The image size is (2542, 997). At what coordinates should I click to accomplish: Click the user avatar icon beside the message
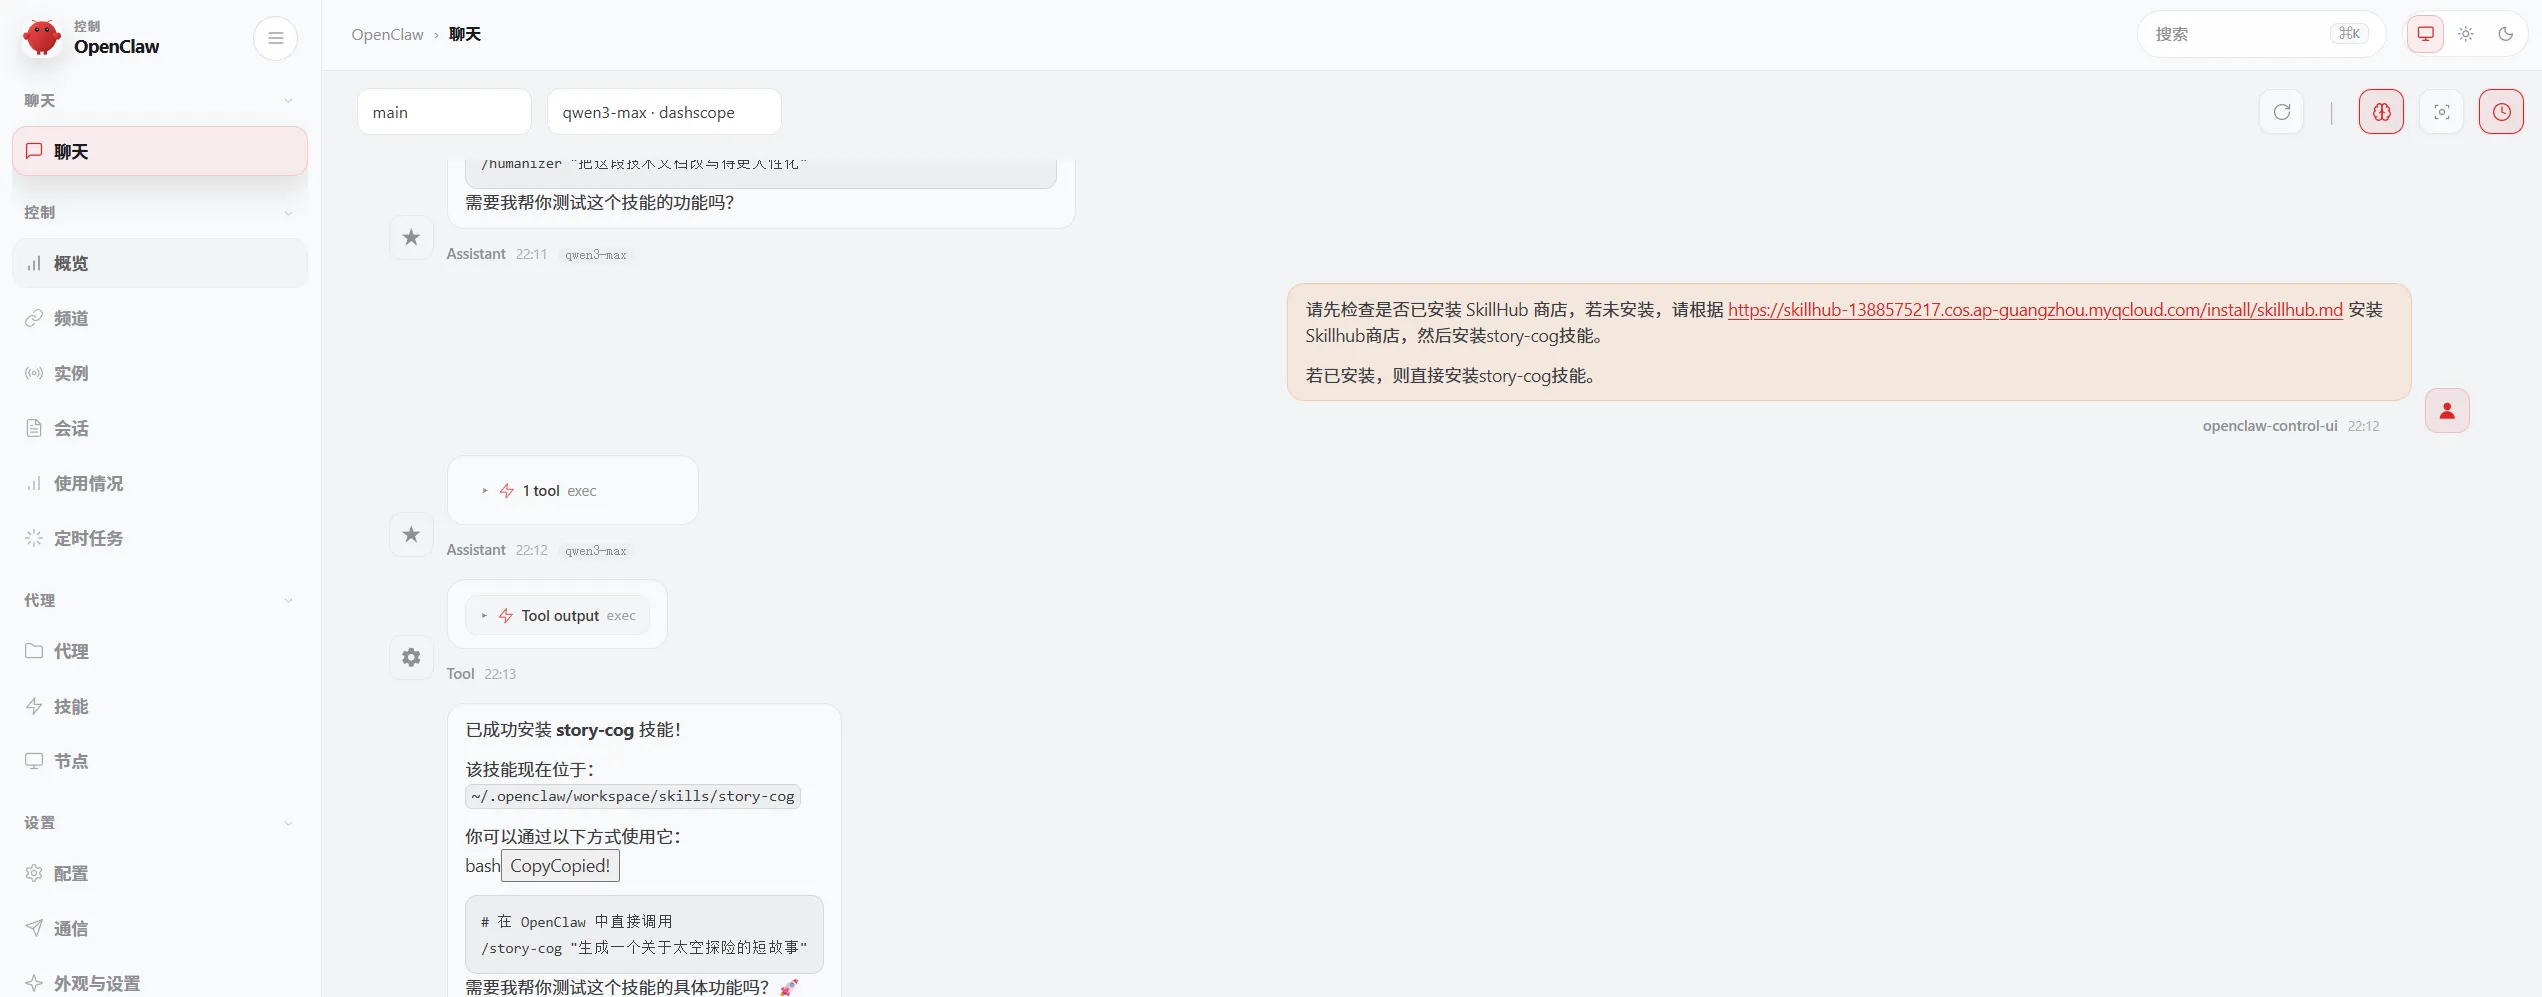(2446, 411)
